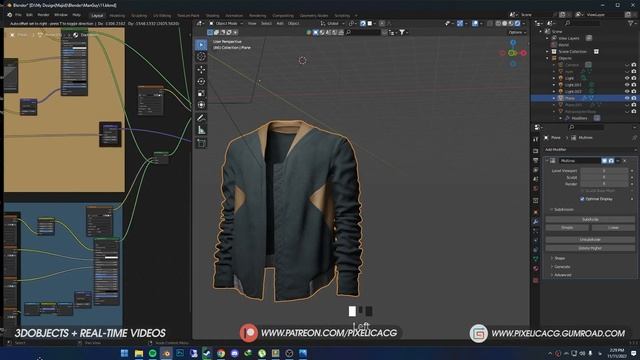
Task: Open the Object Mode dropdown
Action: pos(226,24)
